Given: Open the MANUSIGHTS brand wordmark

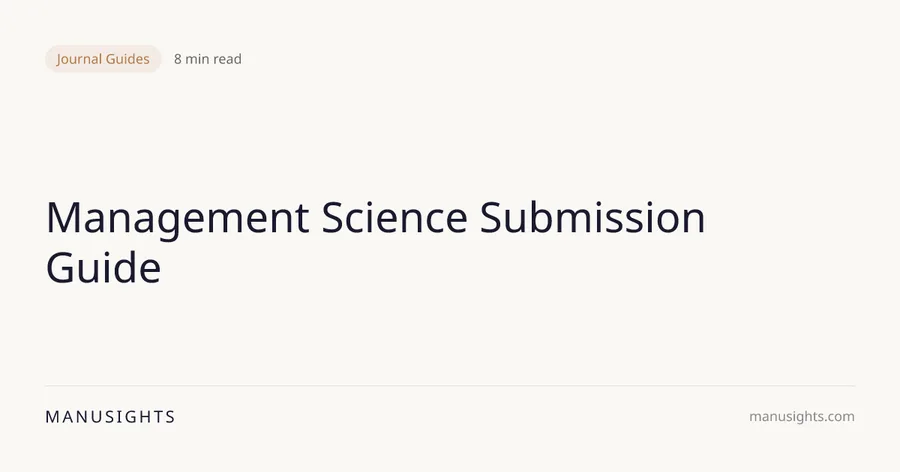Looking at the screenshot, I should pyautogui.click(x=110, y=417).
